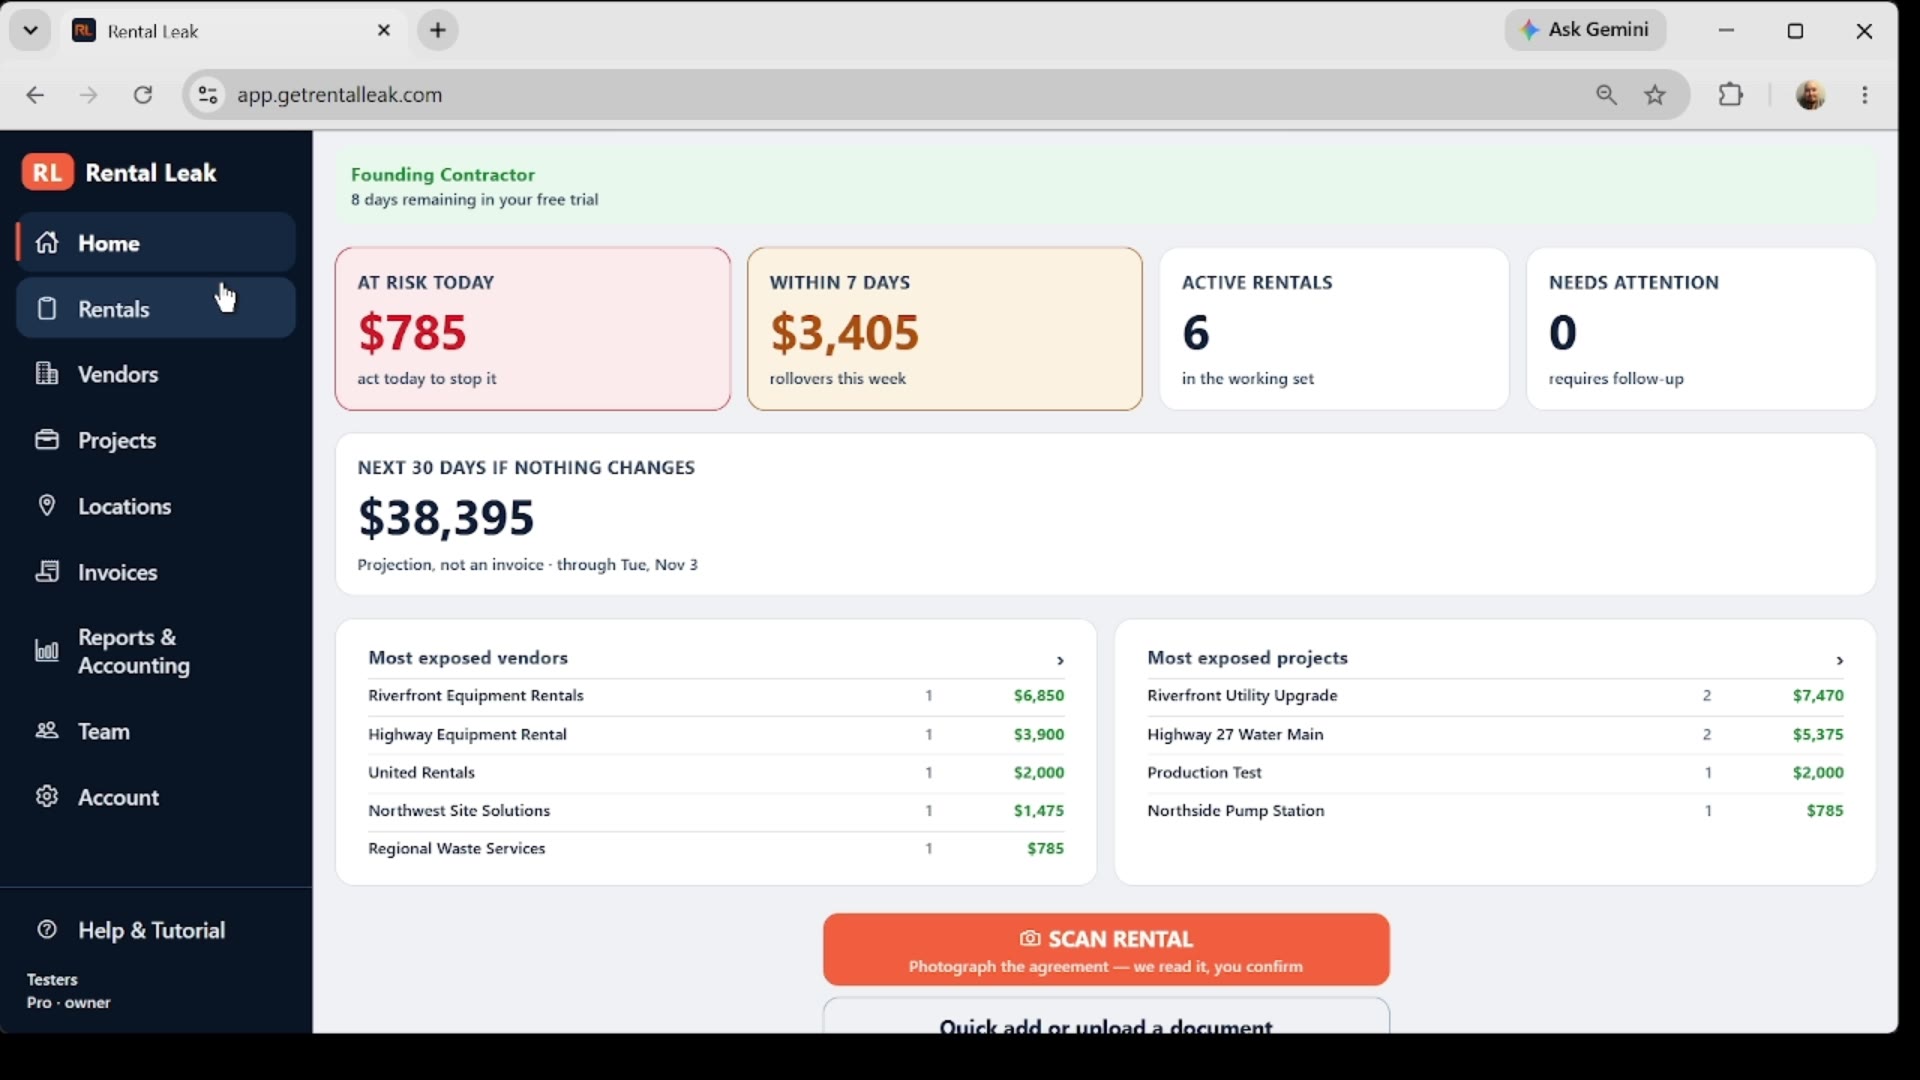This screenshot has height=1080, width=1920.
Task: Click the Reports & Accounting chart icon
Action: [47, 651]
